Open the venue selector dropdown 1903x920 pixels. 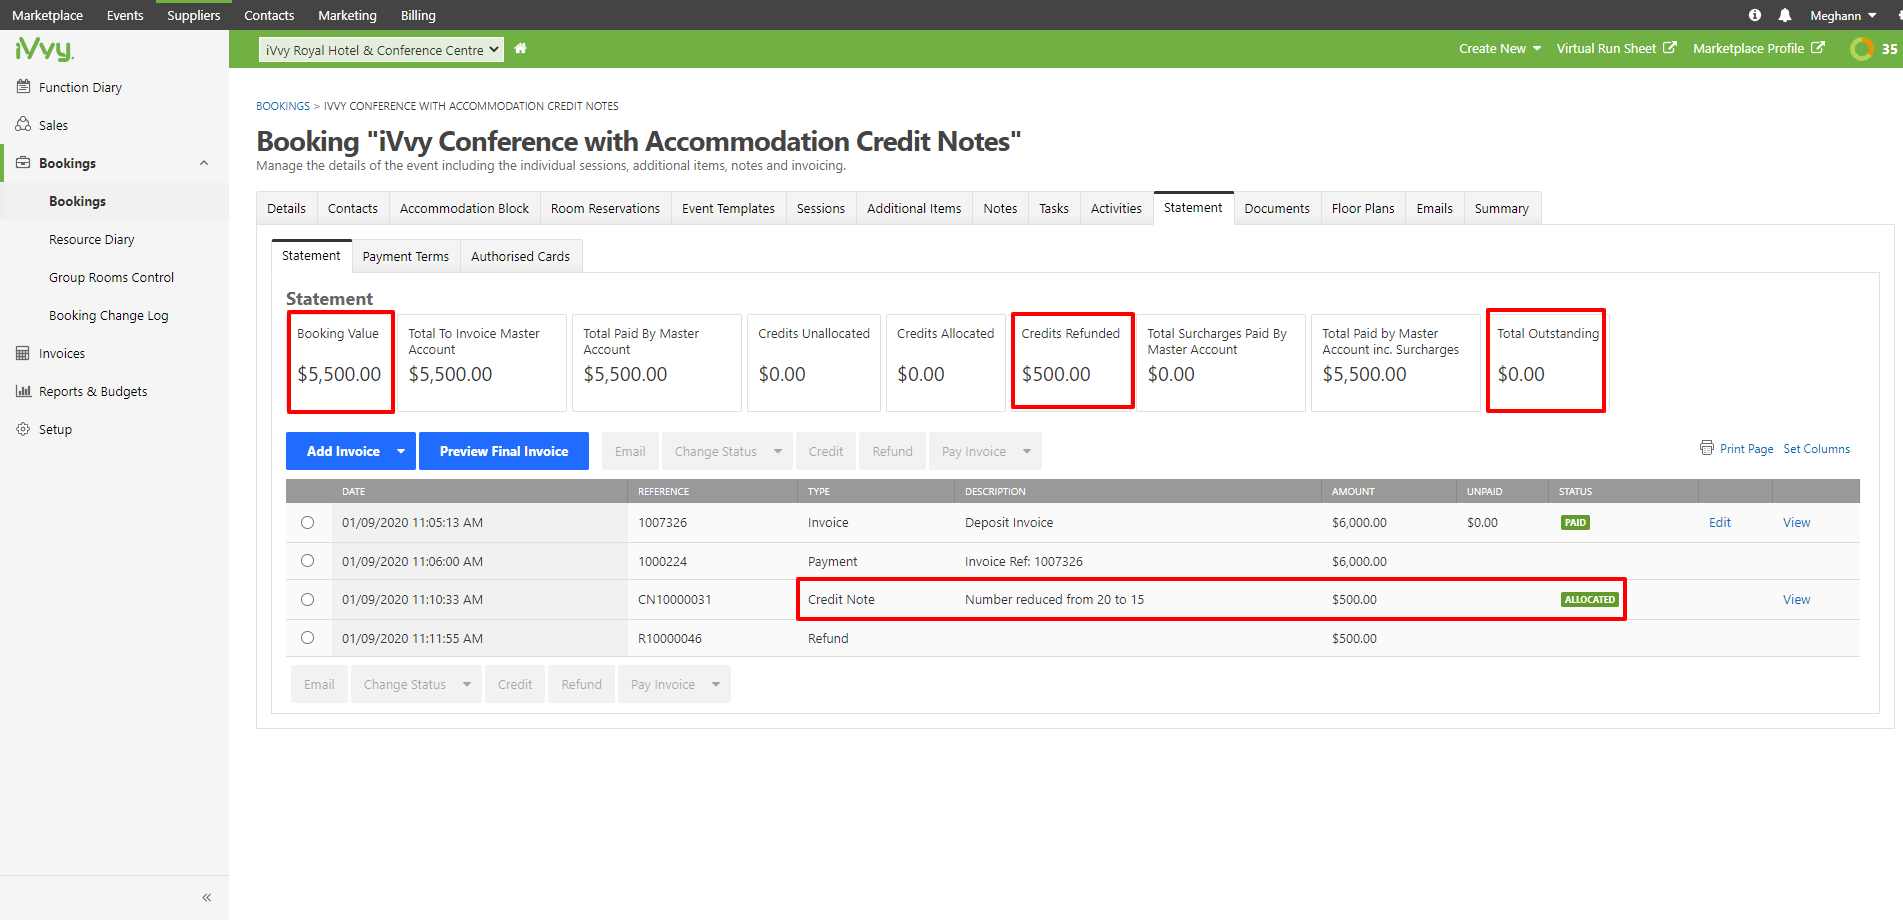click(381, 50)
